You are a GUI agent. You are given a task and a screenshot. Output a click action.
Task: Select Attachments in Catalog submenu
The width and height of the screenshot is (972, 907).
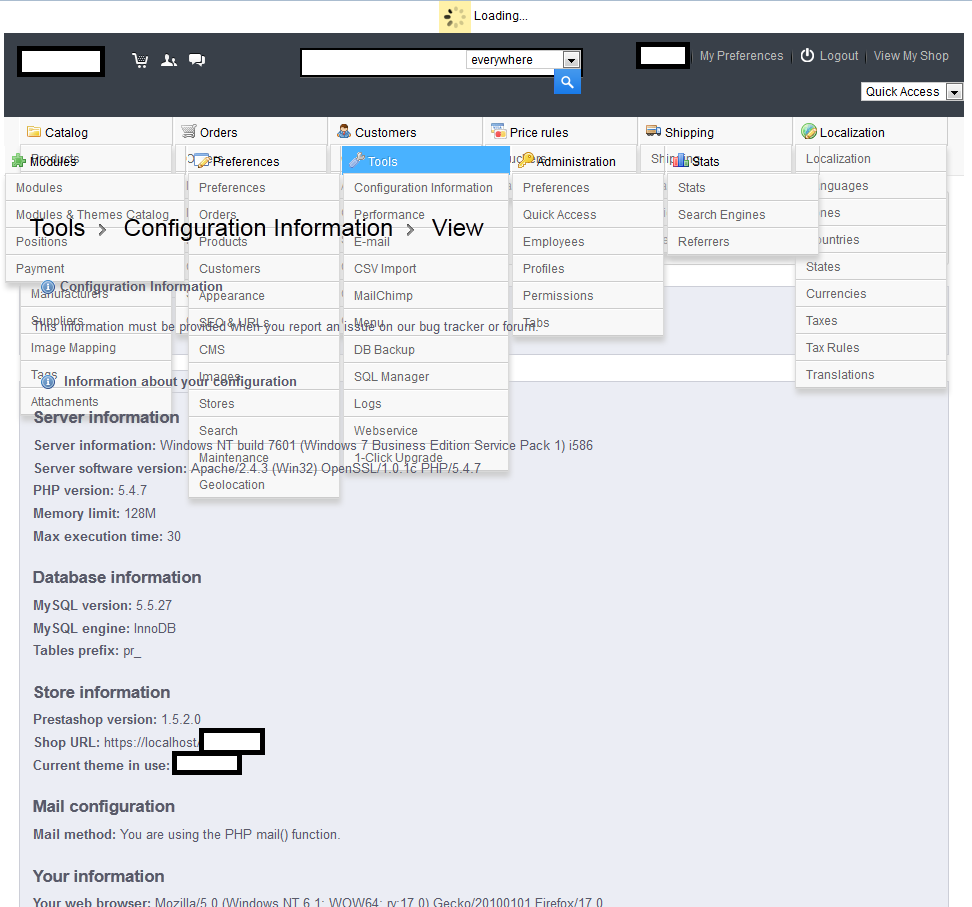pos(96,402)
